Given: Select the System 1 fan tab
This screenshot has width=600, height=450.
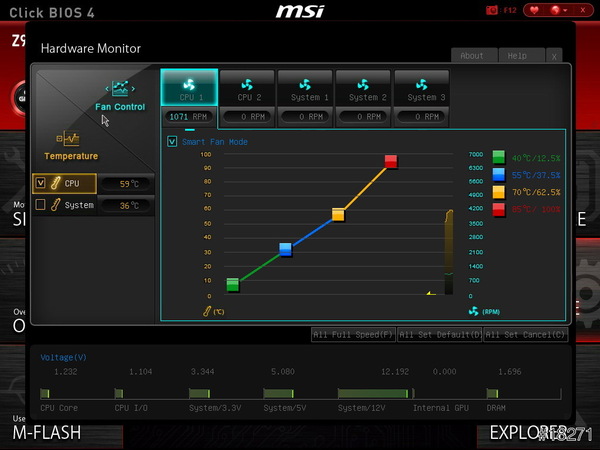Looking at the screenshot, I should pos(305,88).
